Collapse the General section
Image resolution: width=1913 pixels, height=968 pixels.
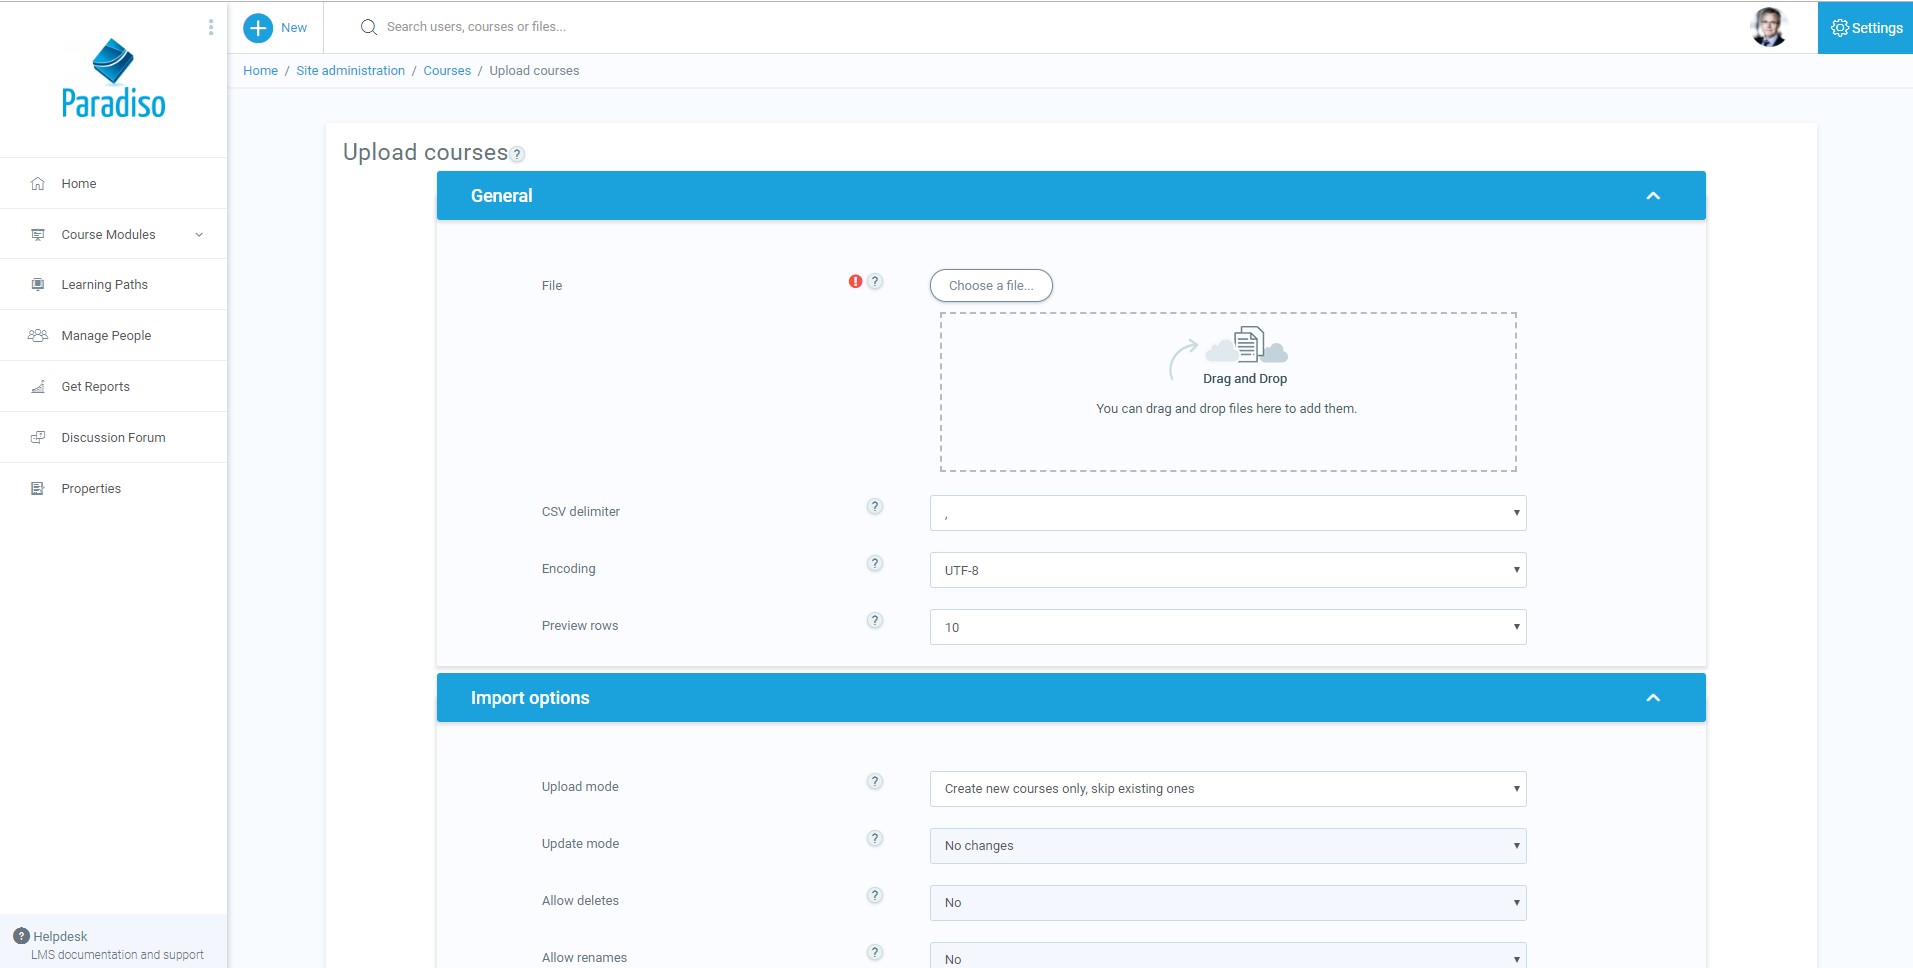tap(1653, 196)
